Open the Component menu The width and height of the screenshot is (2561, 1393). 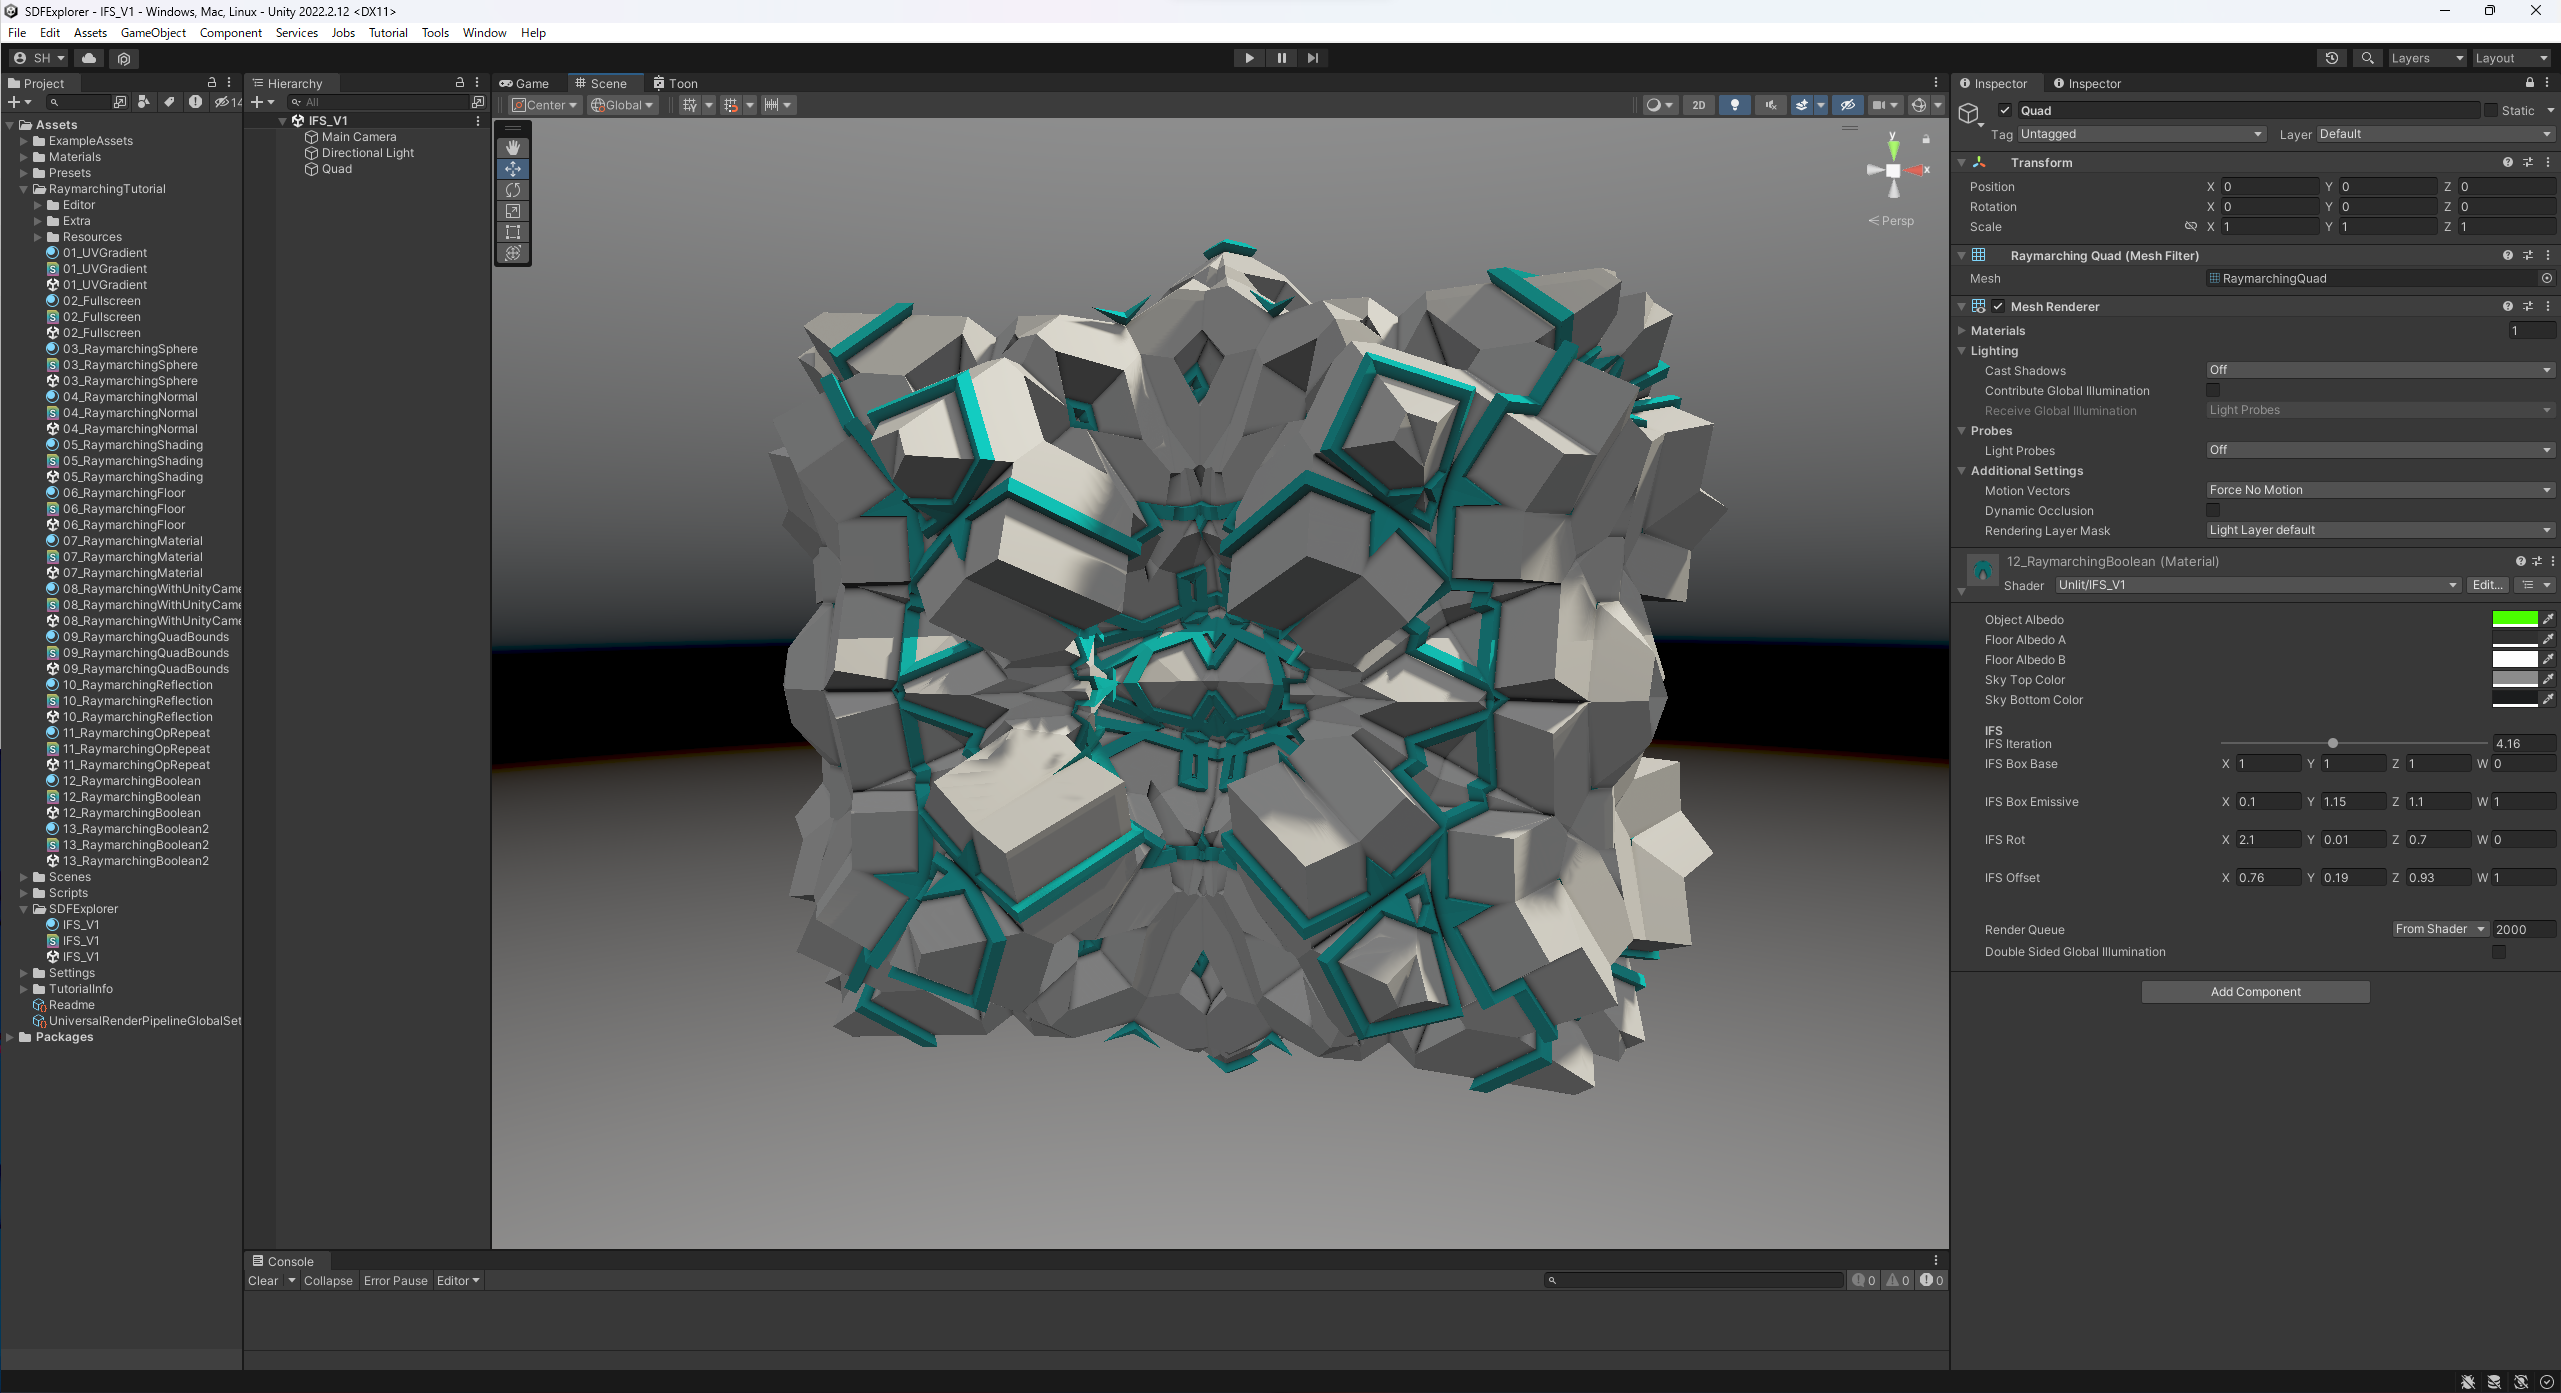(x=230, y=33)
